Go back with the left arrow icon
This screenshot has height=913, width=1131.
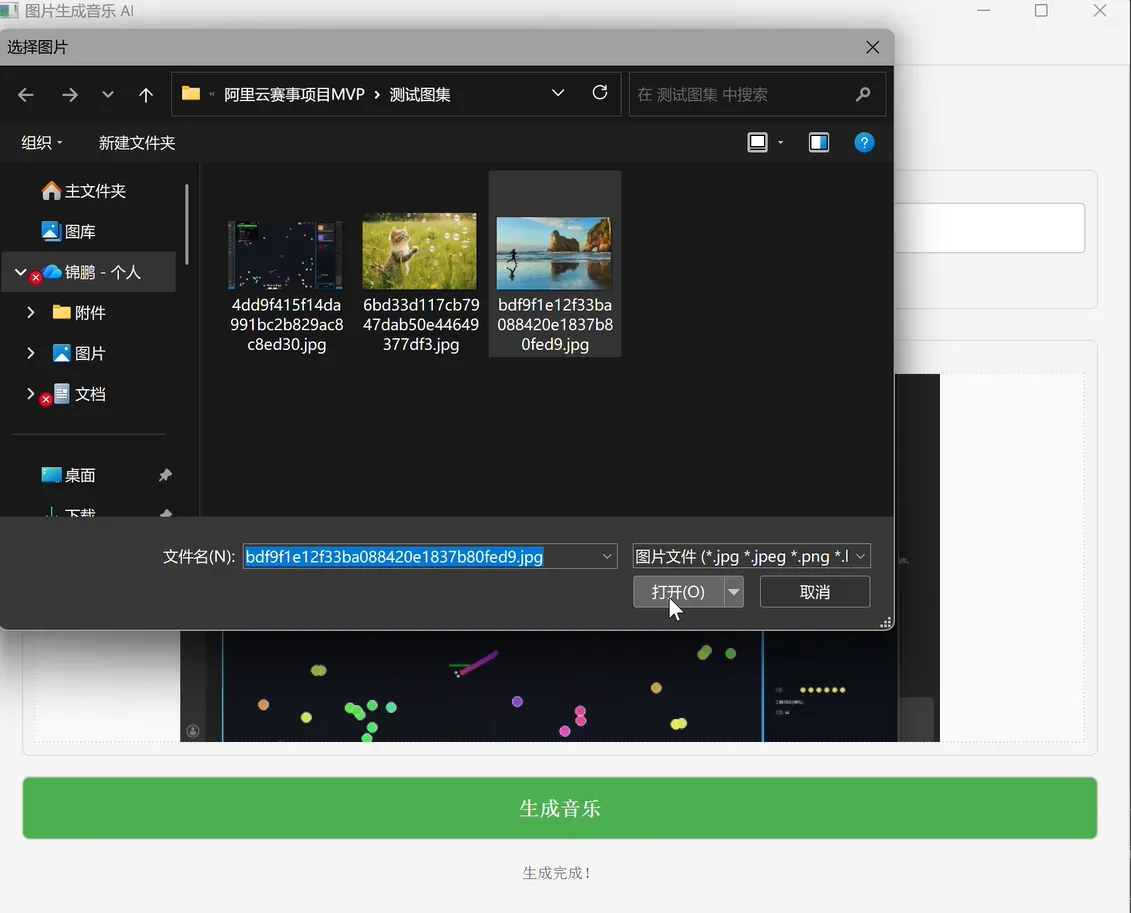26,94
